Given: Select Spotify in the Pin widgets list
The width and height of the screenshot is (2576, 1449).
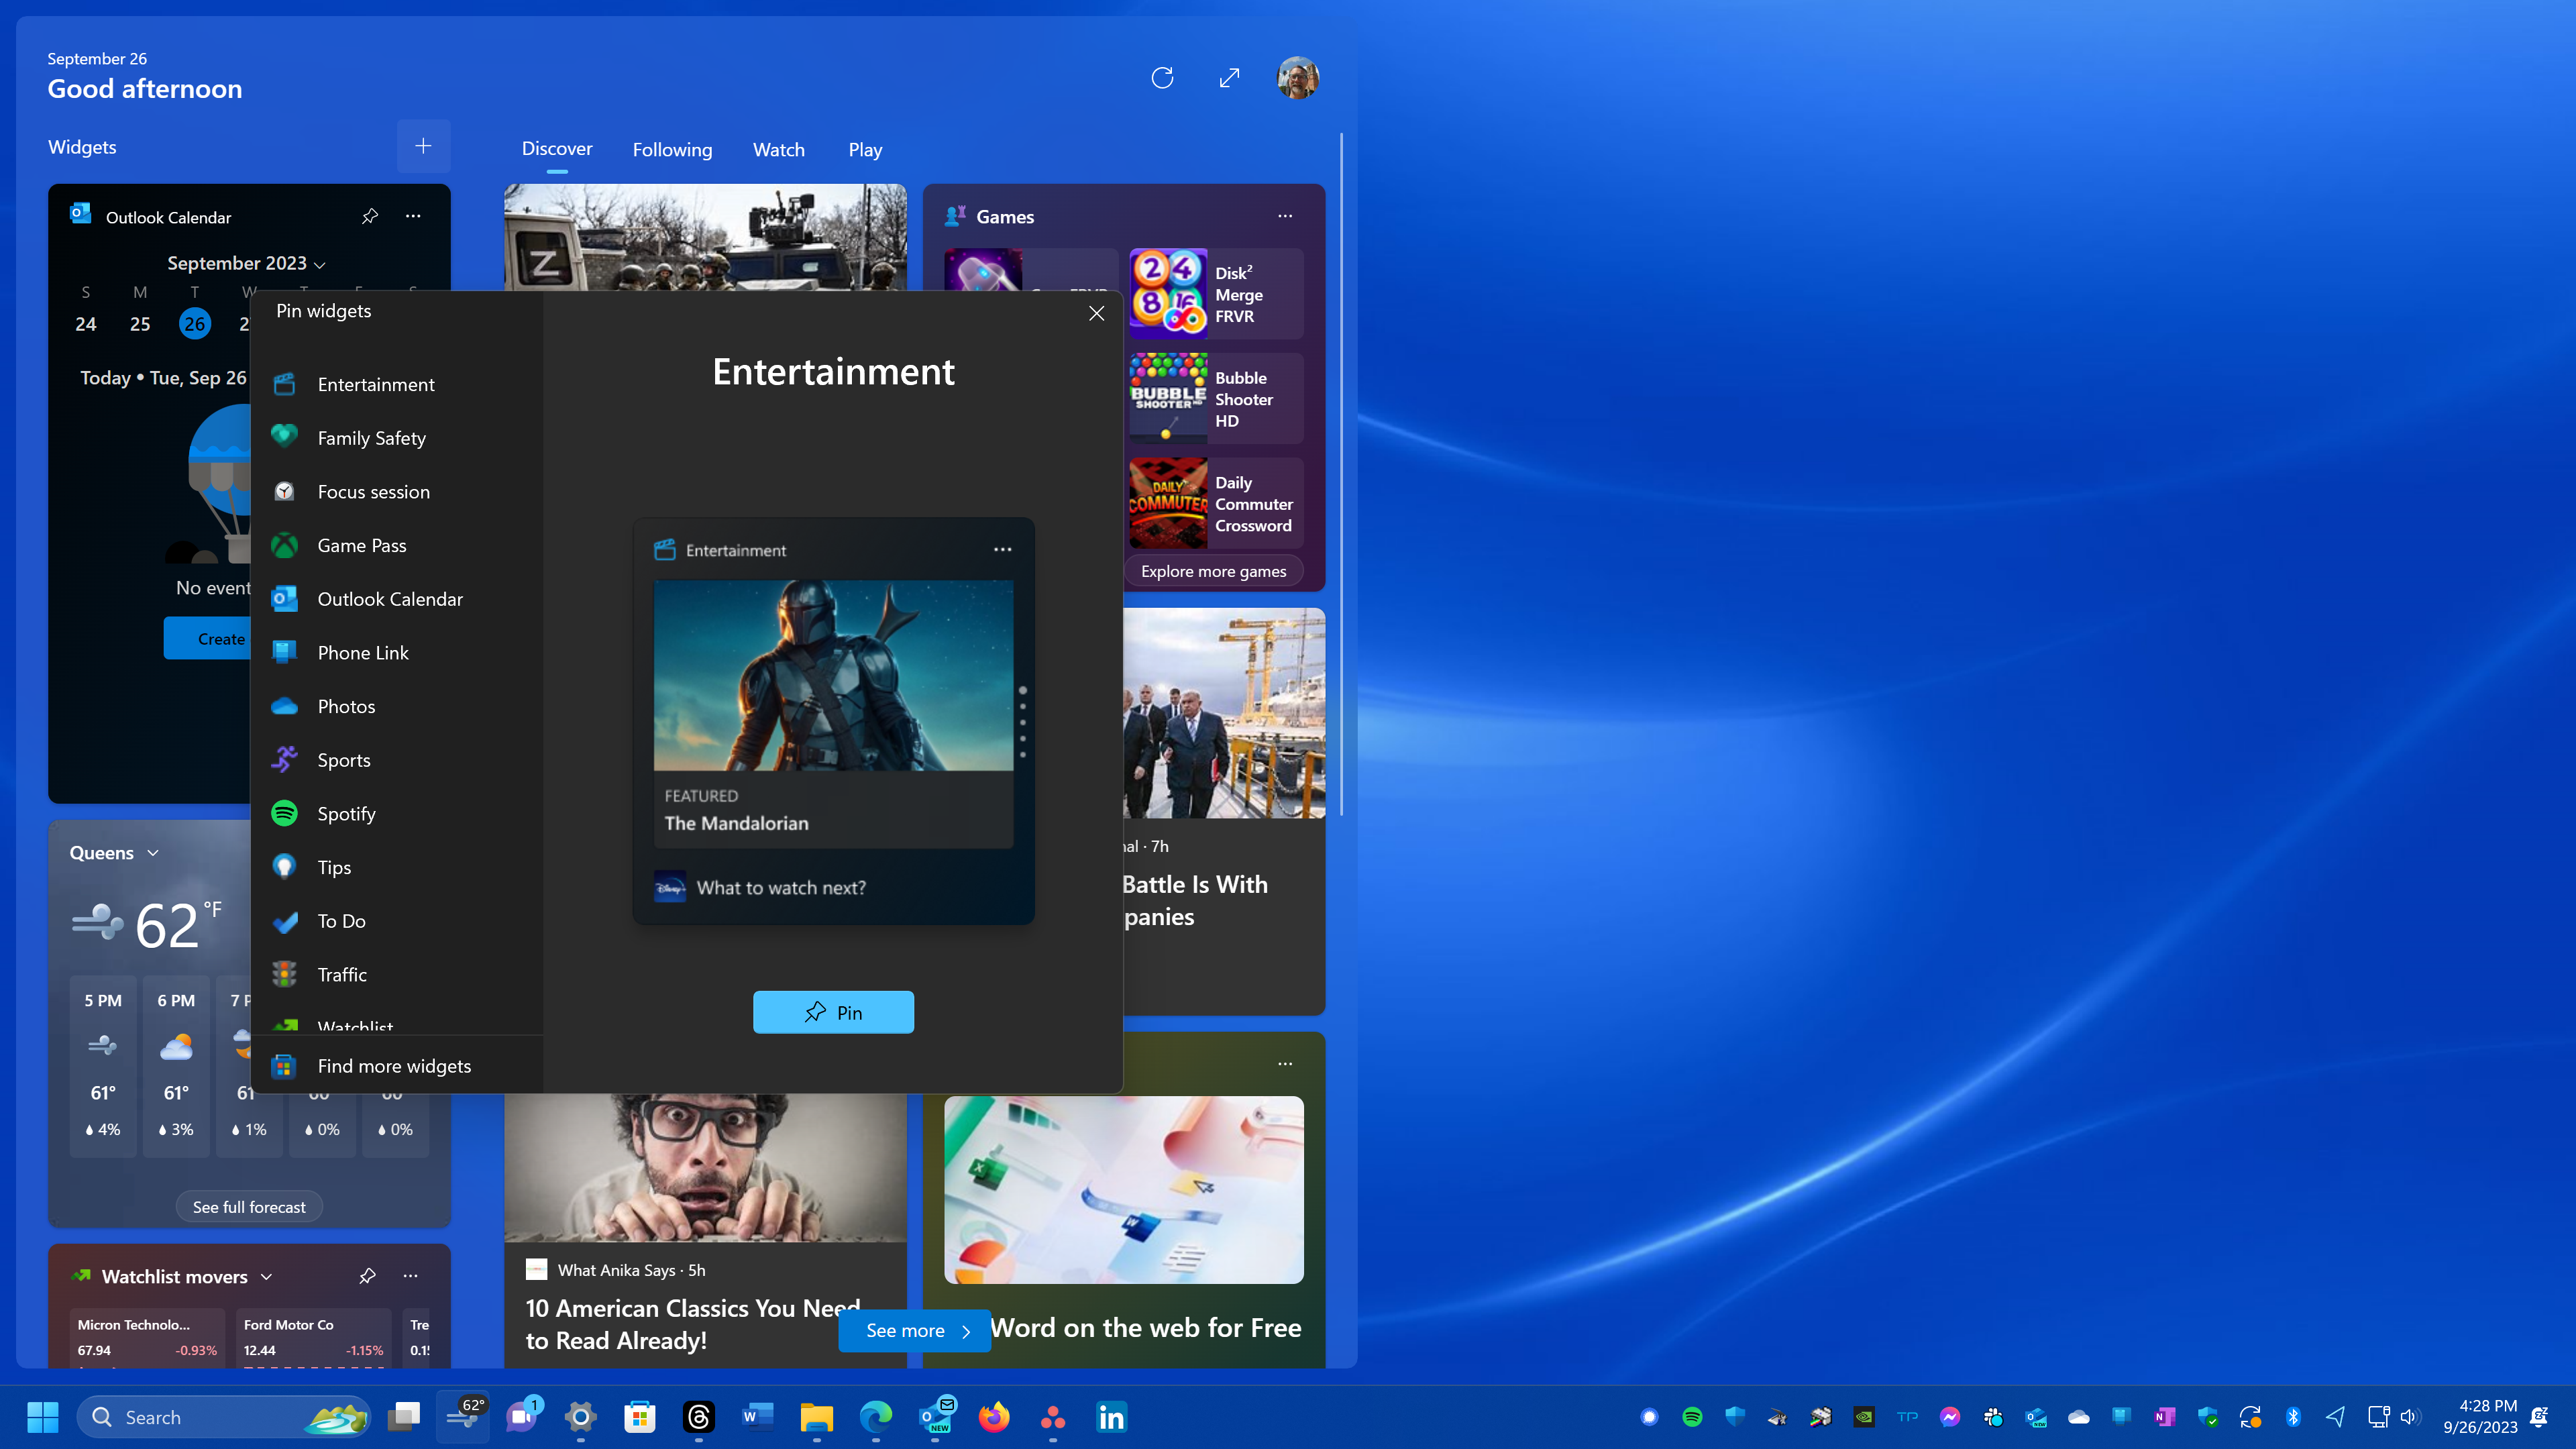Looking at the screenshot, I should tap(347, 813).
